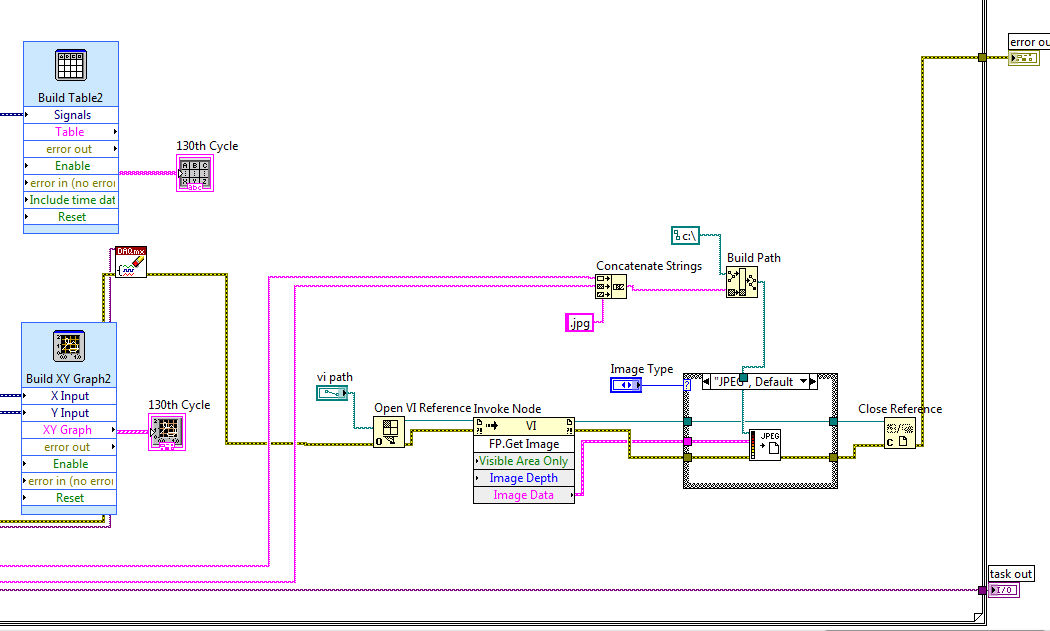1050x631 pixels.
Task: Click the task out tunnel on loop border
Action: [x=982, y=590]
